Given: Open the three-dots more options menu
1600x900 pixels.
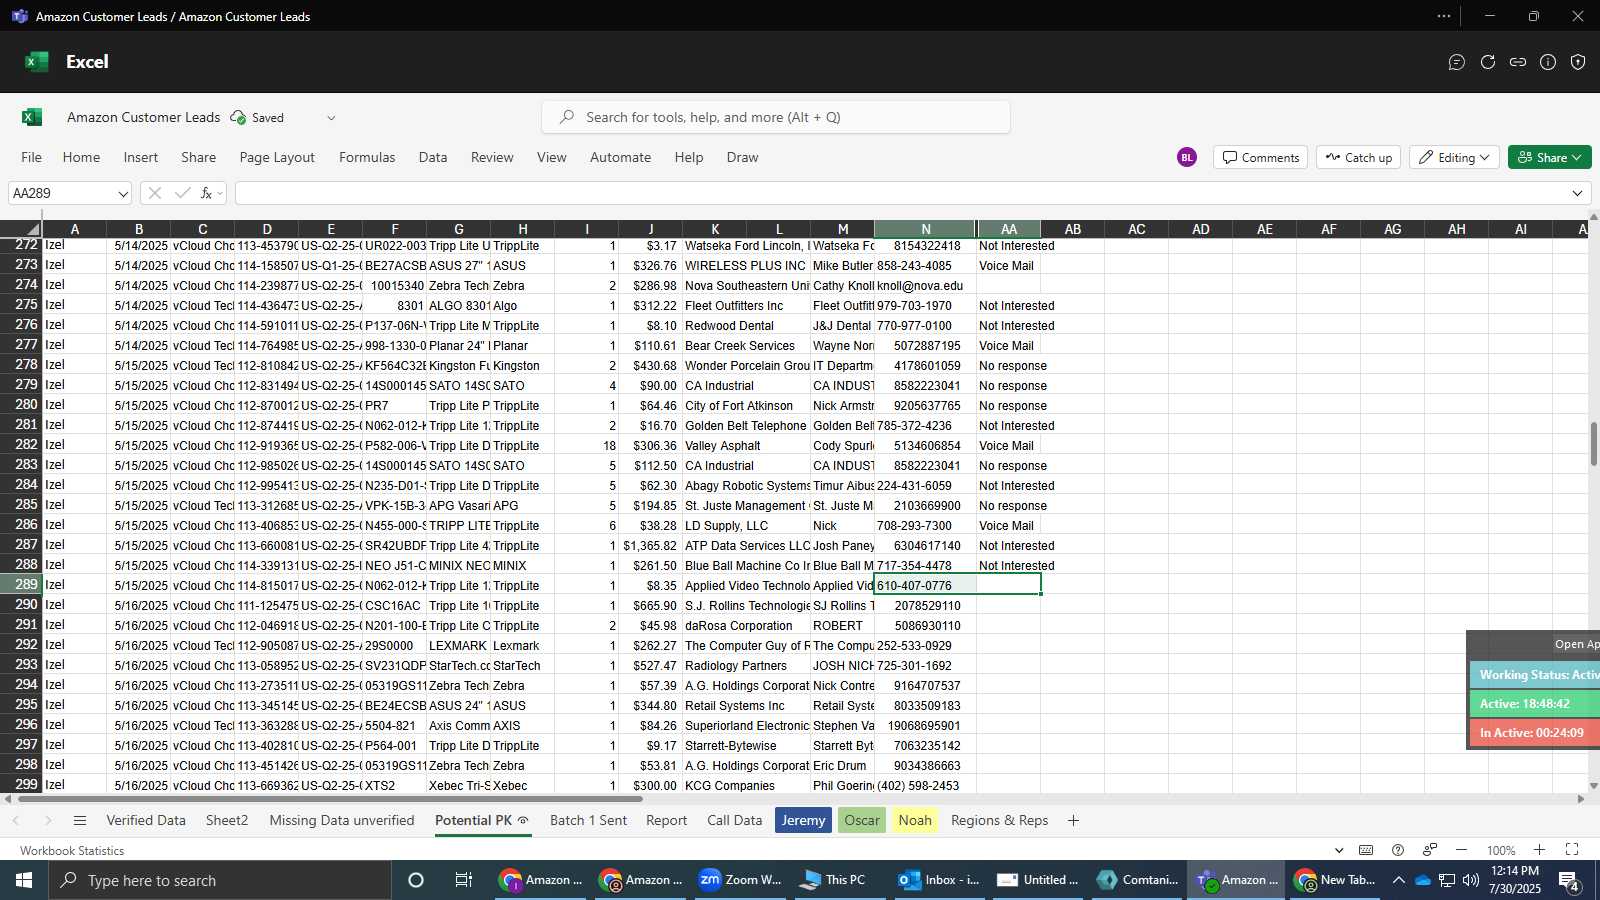Looking at the screenshot, I should coord(1444,16).
